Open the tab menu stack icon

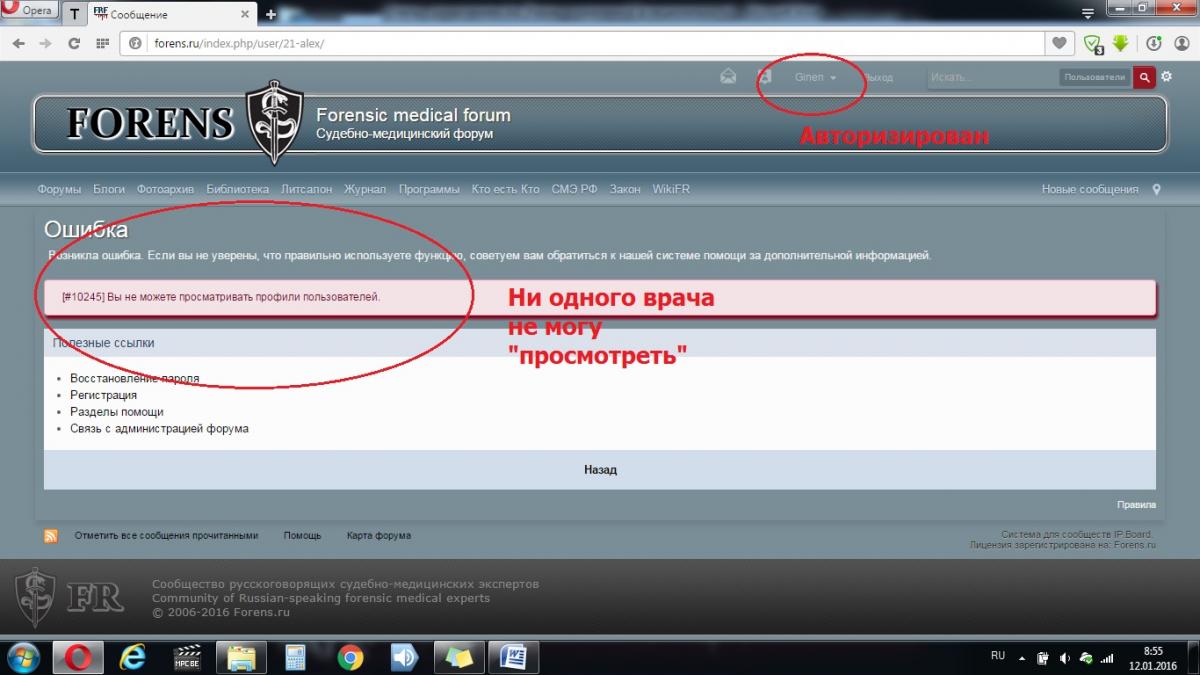(x=1089, y=13)
